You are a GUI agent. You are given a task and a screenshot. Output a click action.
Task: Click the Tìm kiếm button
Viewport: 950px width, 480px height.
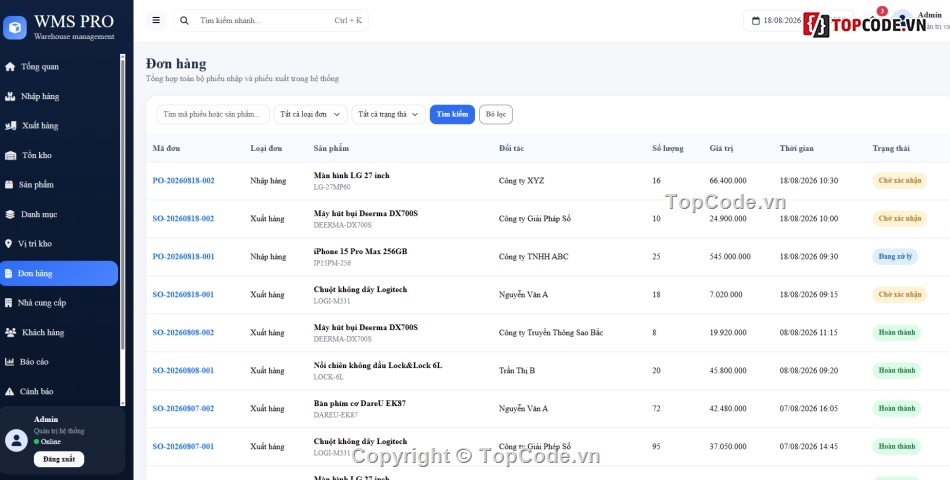click(452, 115)
